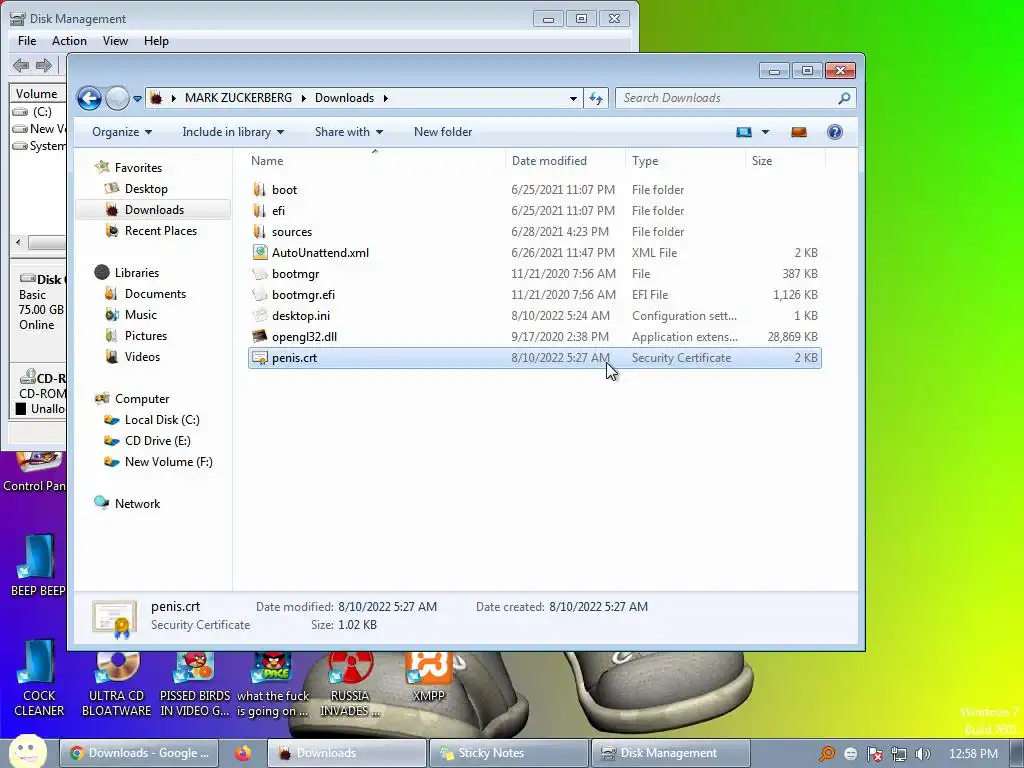
Task: Open the Documents library
Action: point(155,294)
